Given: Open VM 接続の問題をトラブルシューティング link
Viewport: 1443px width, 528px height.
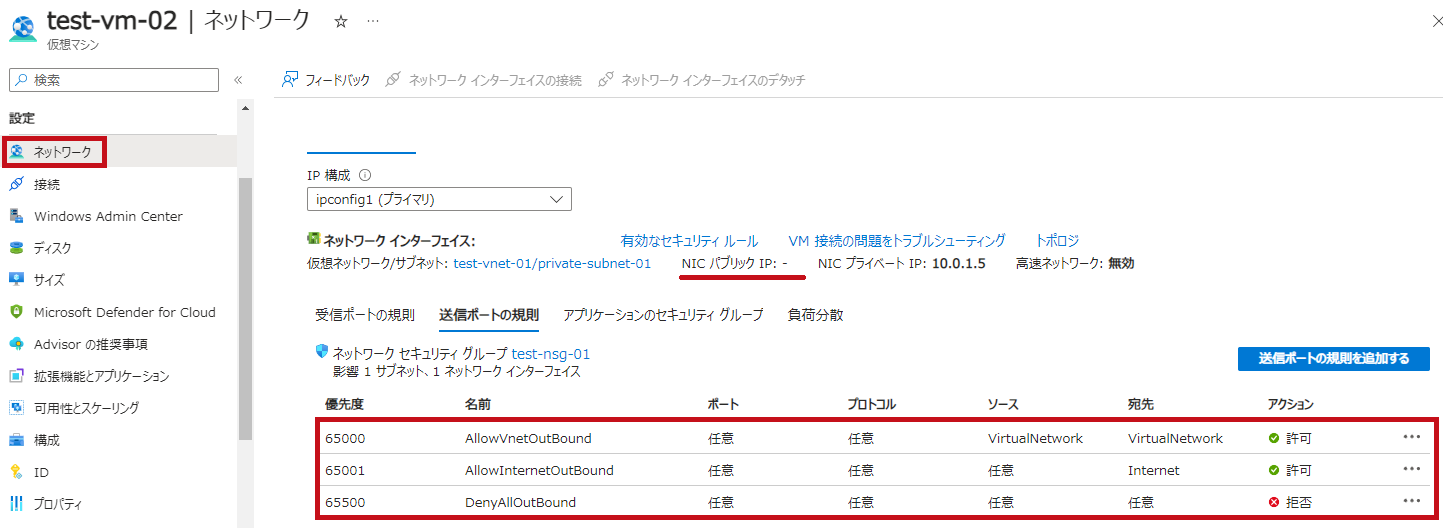Looking at the screenshot, I should click(x=897, y=241).
